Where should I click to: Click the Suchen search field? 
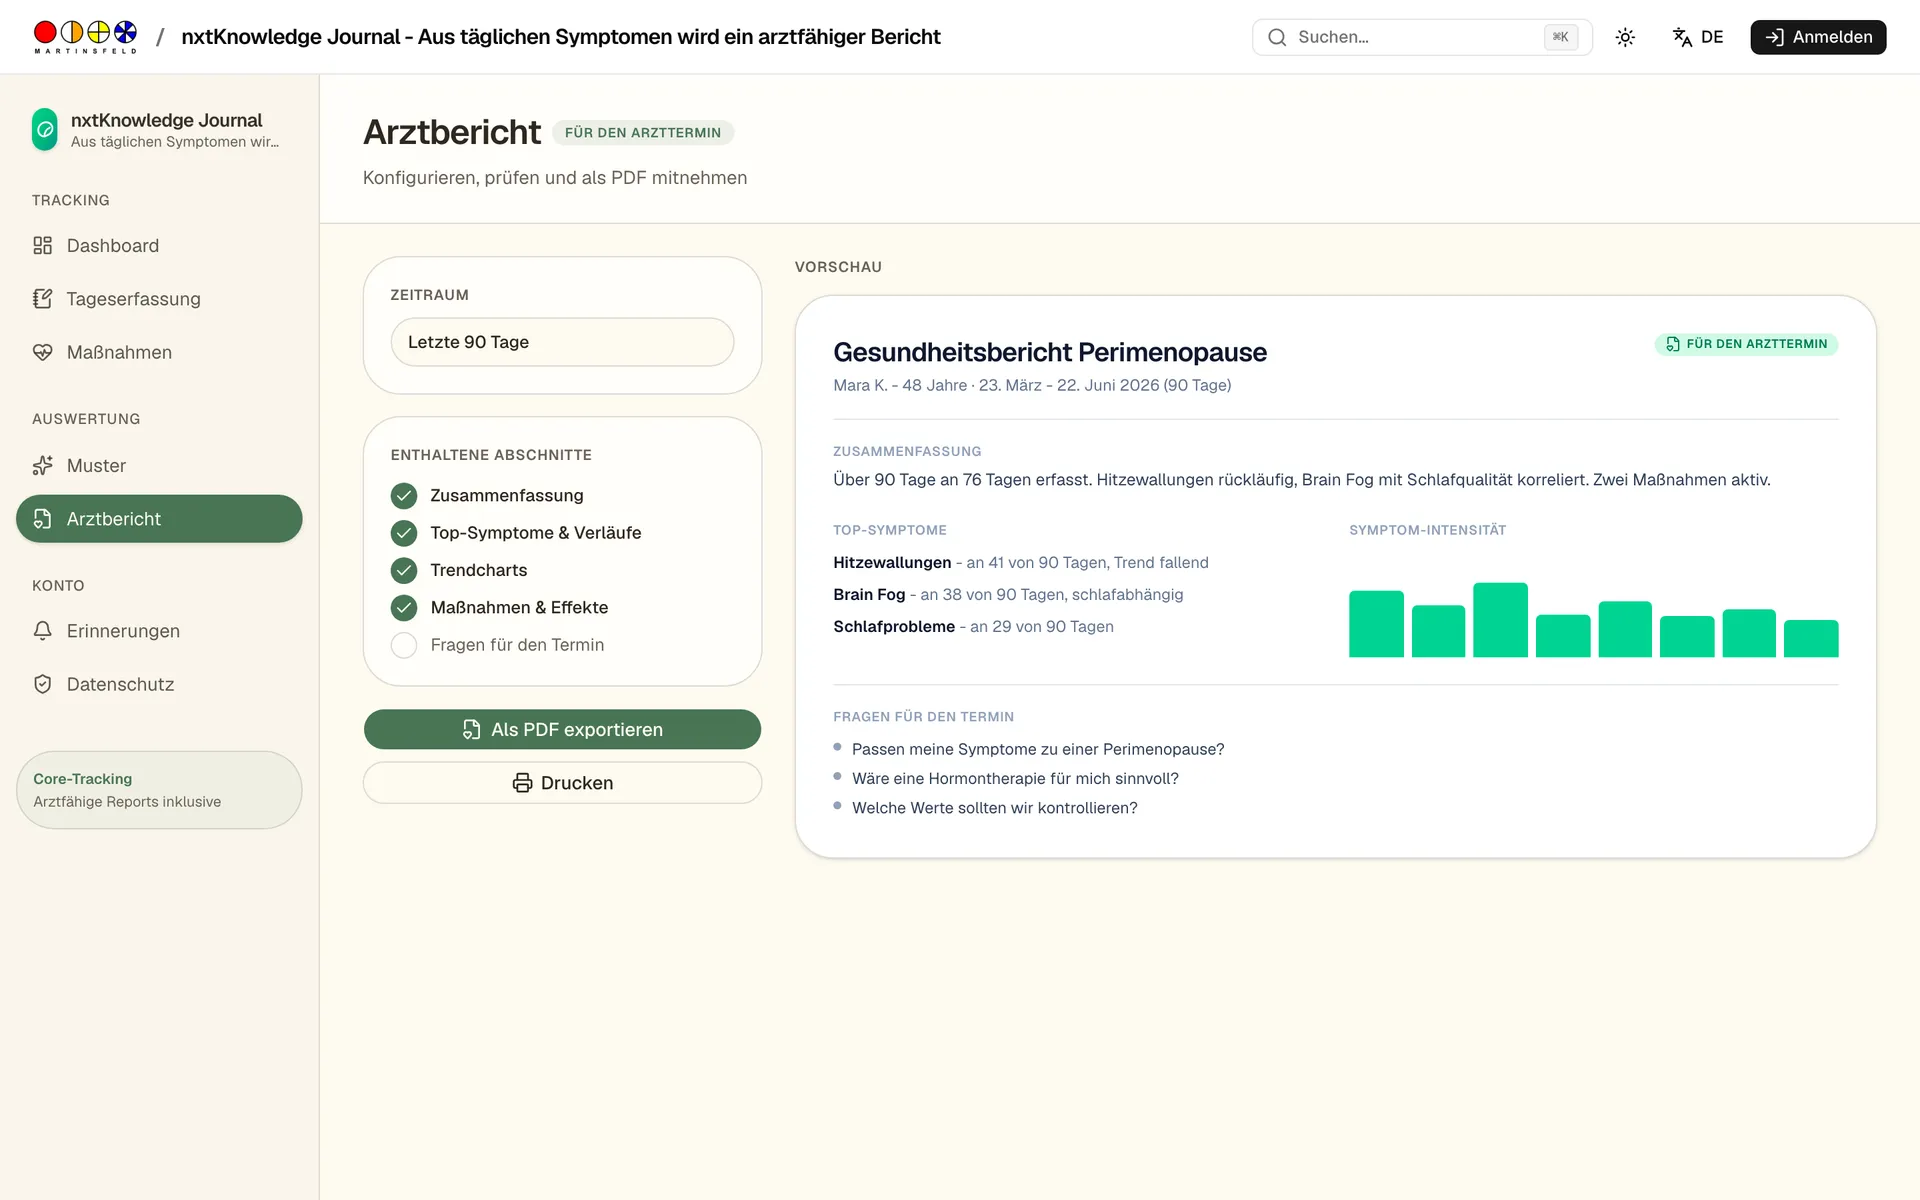1422,37
